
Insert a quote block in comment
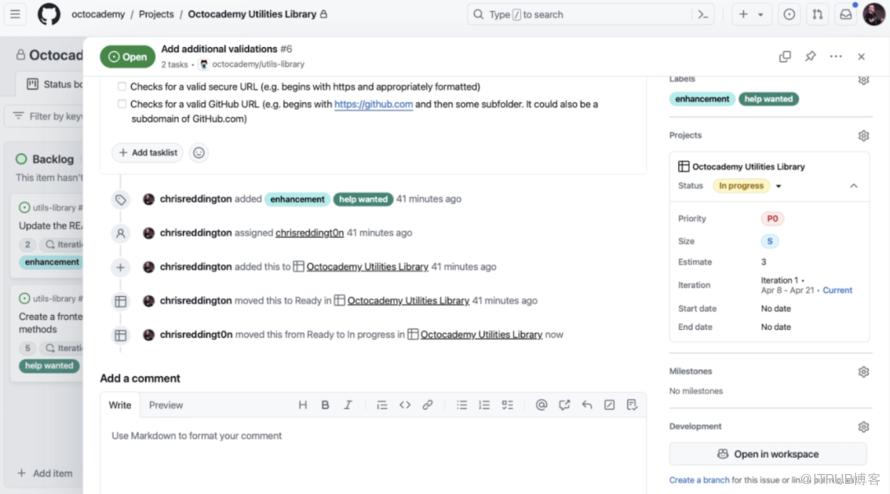(382, 405)
